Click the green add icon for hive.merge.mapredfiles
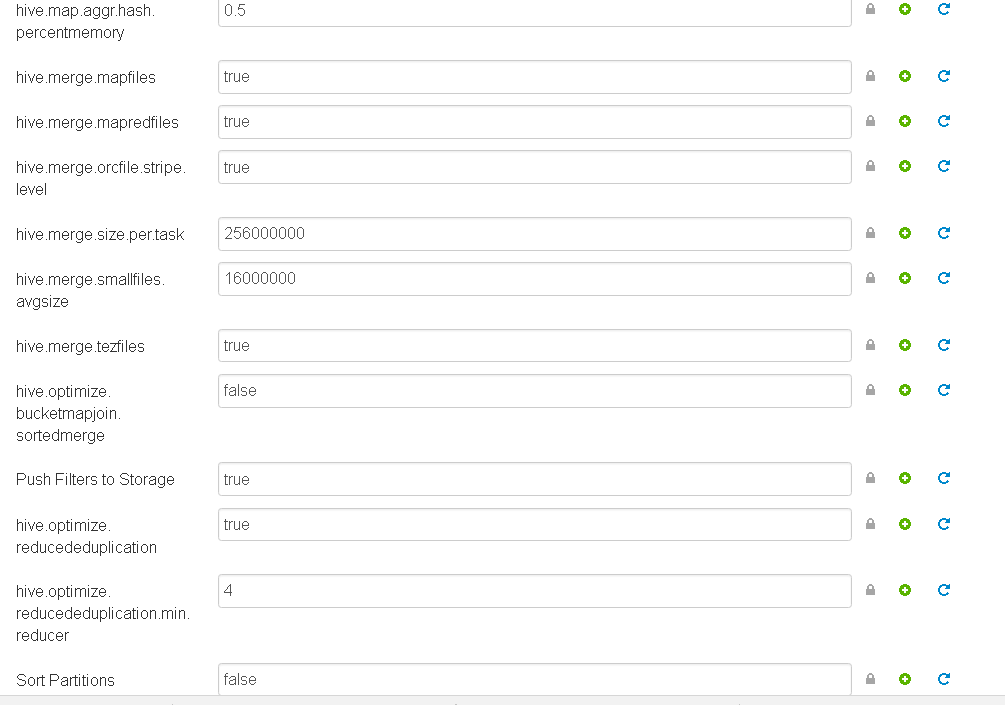The image size is (1005, 705). point(905,121)
